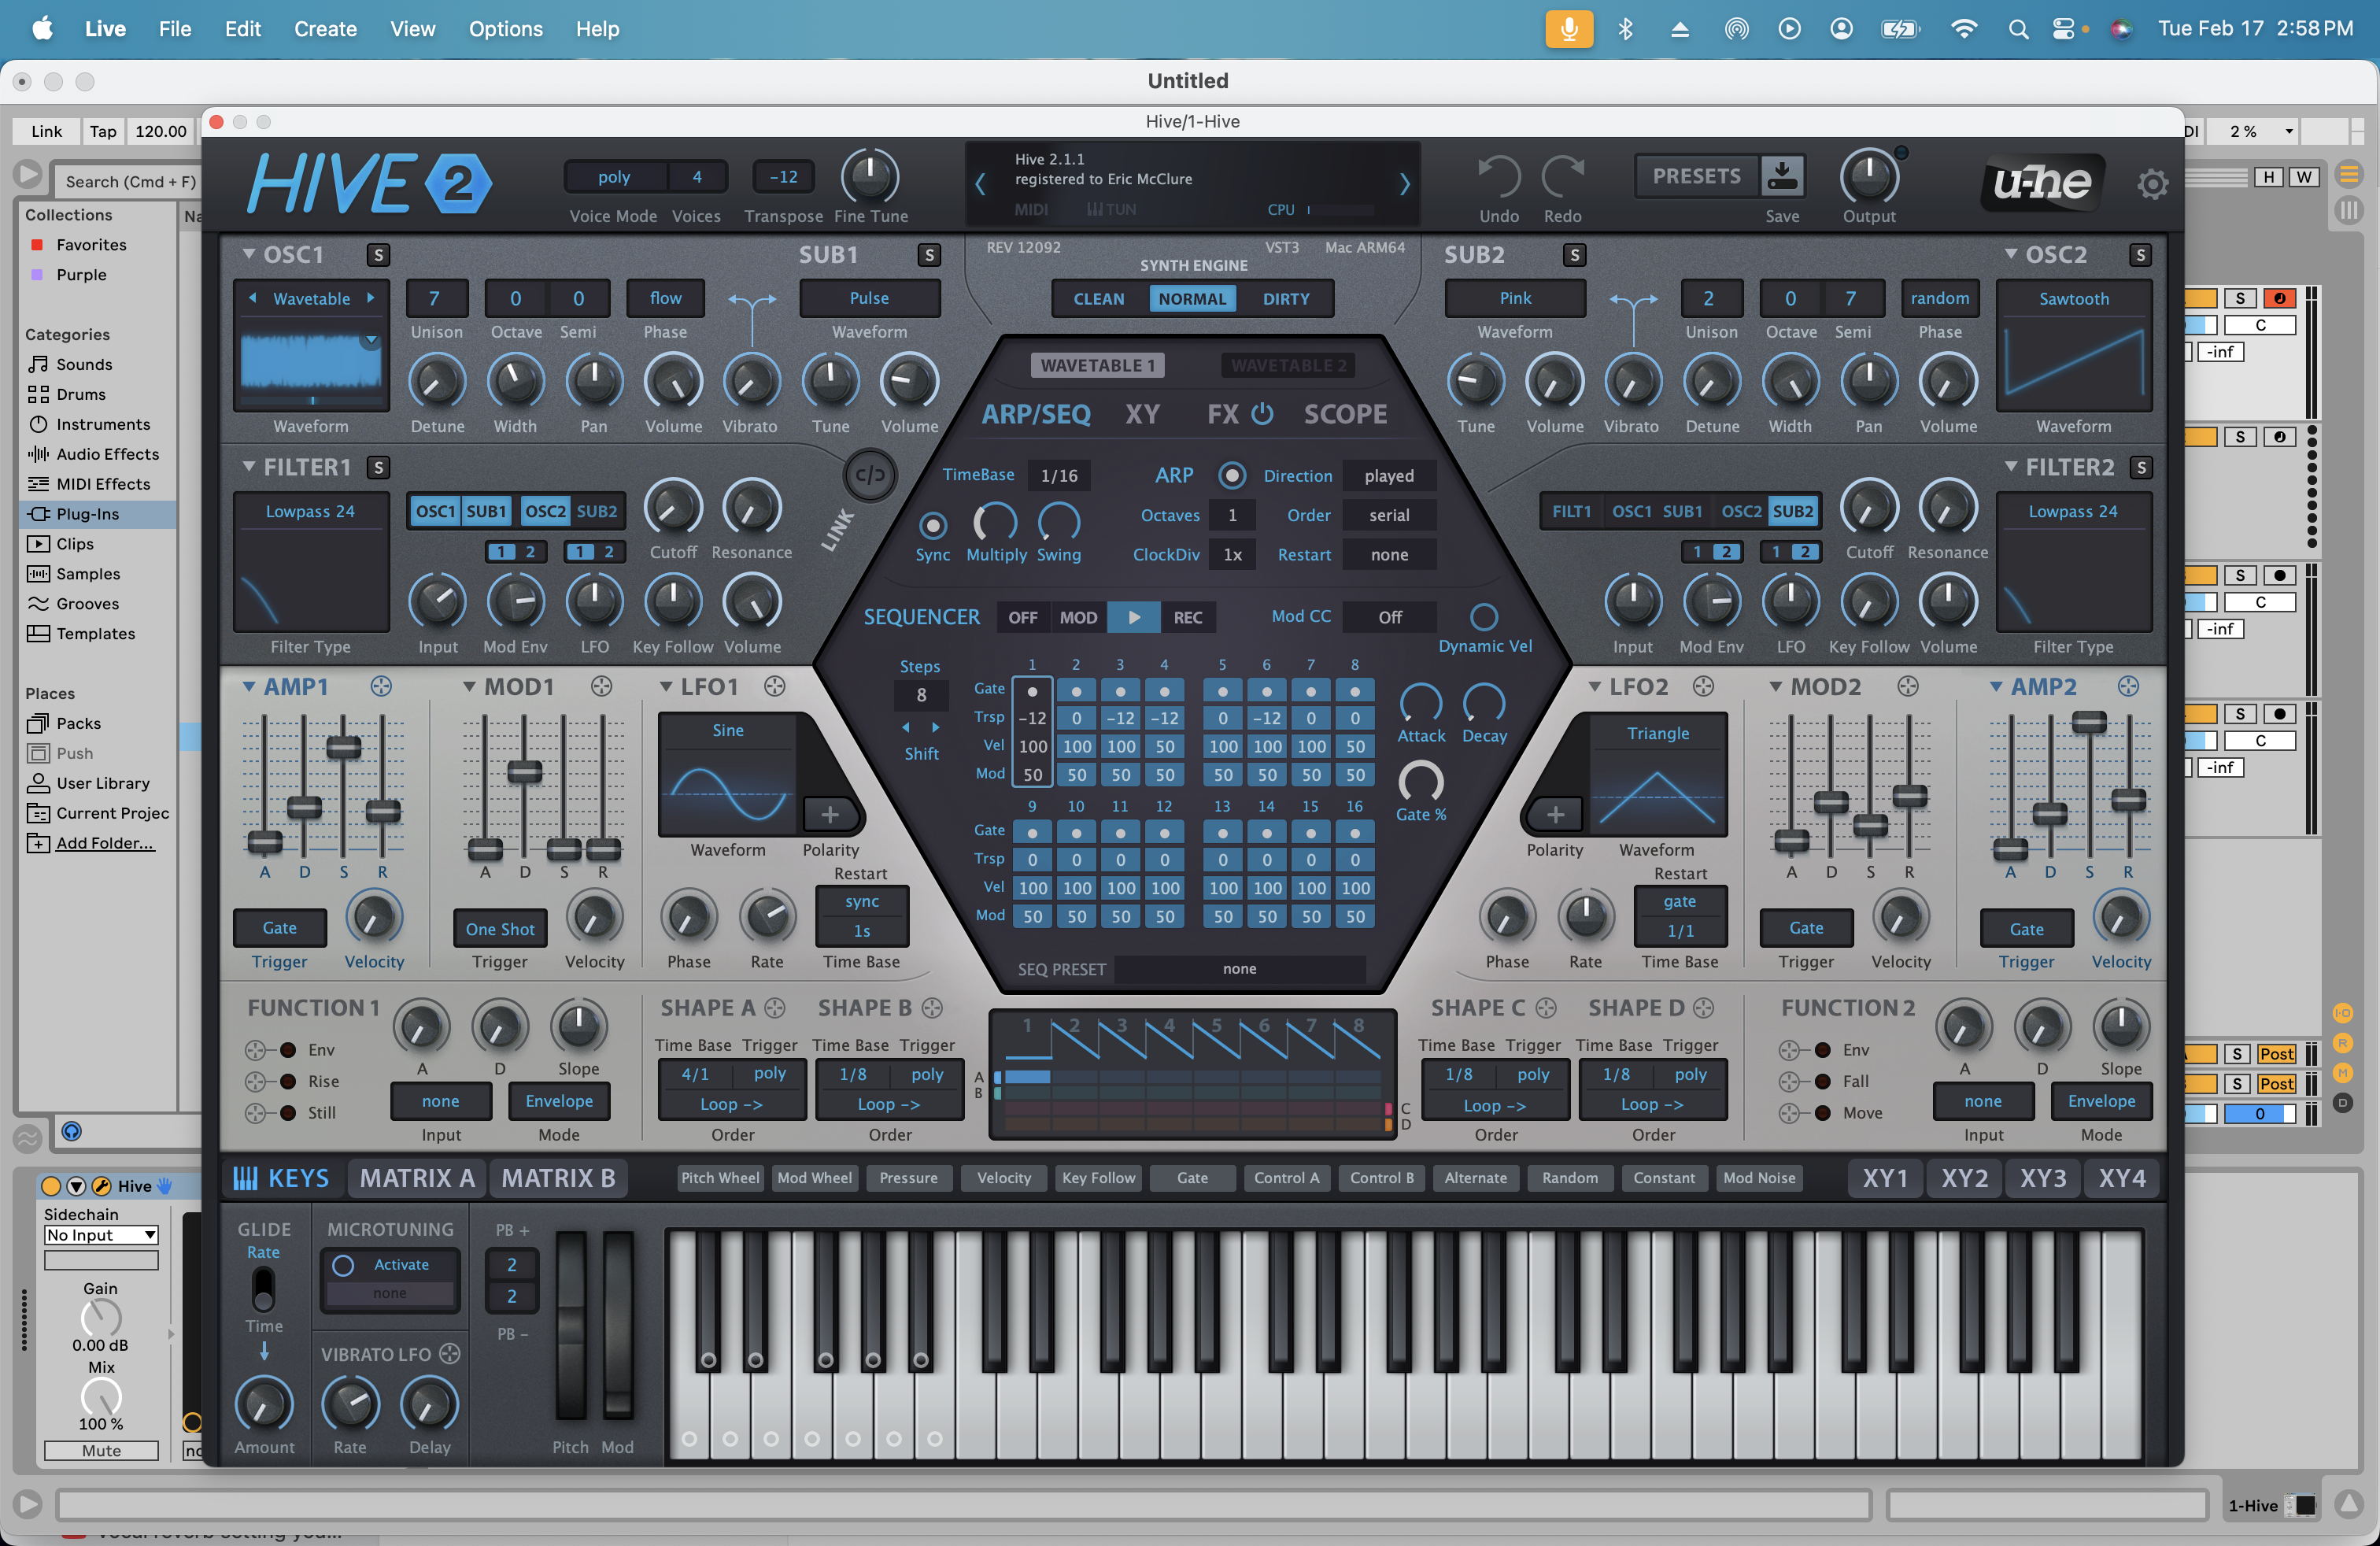The height and width of the screenshot is (1546, 2380).
Task: Collapse the OSC1 section triangle
Action: click(x=248, y=255)
